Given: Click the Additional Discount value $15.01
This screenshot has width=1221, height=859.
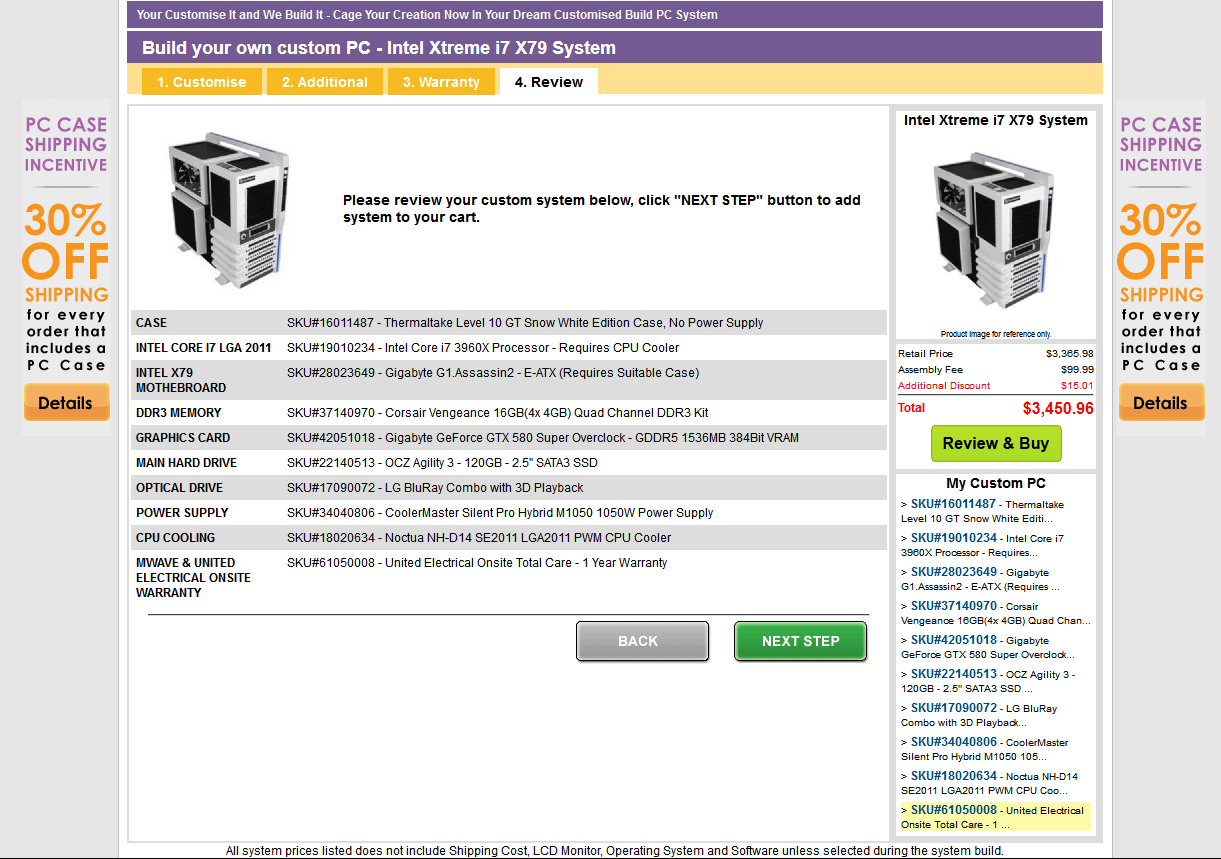Looking at the screenshot, I should pos(1077,386).
